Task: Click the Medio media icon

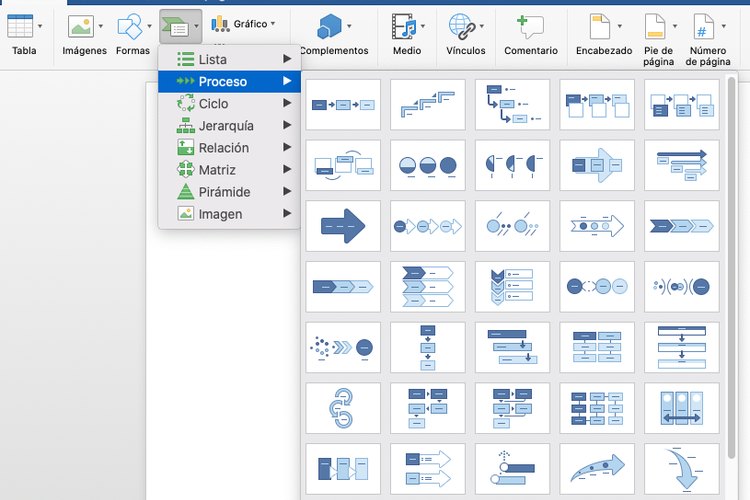Action: [404, 26]
